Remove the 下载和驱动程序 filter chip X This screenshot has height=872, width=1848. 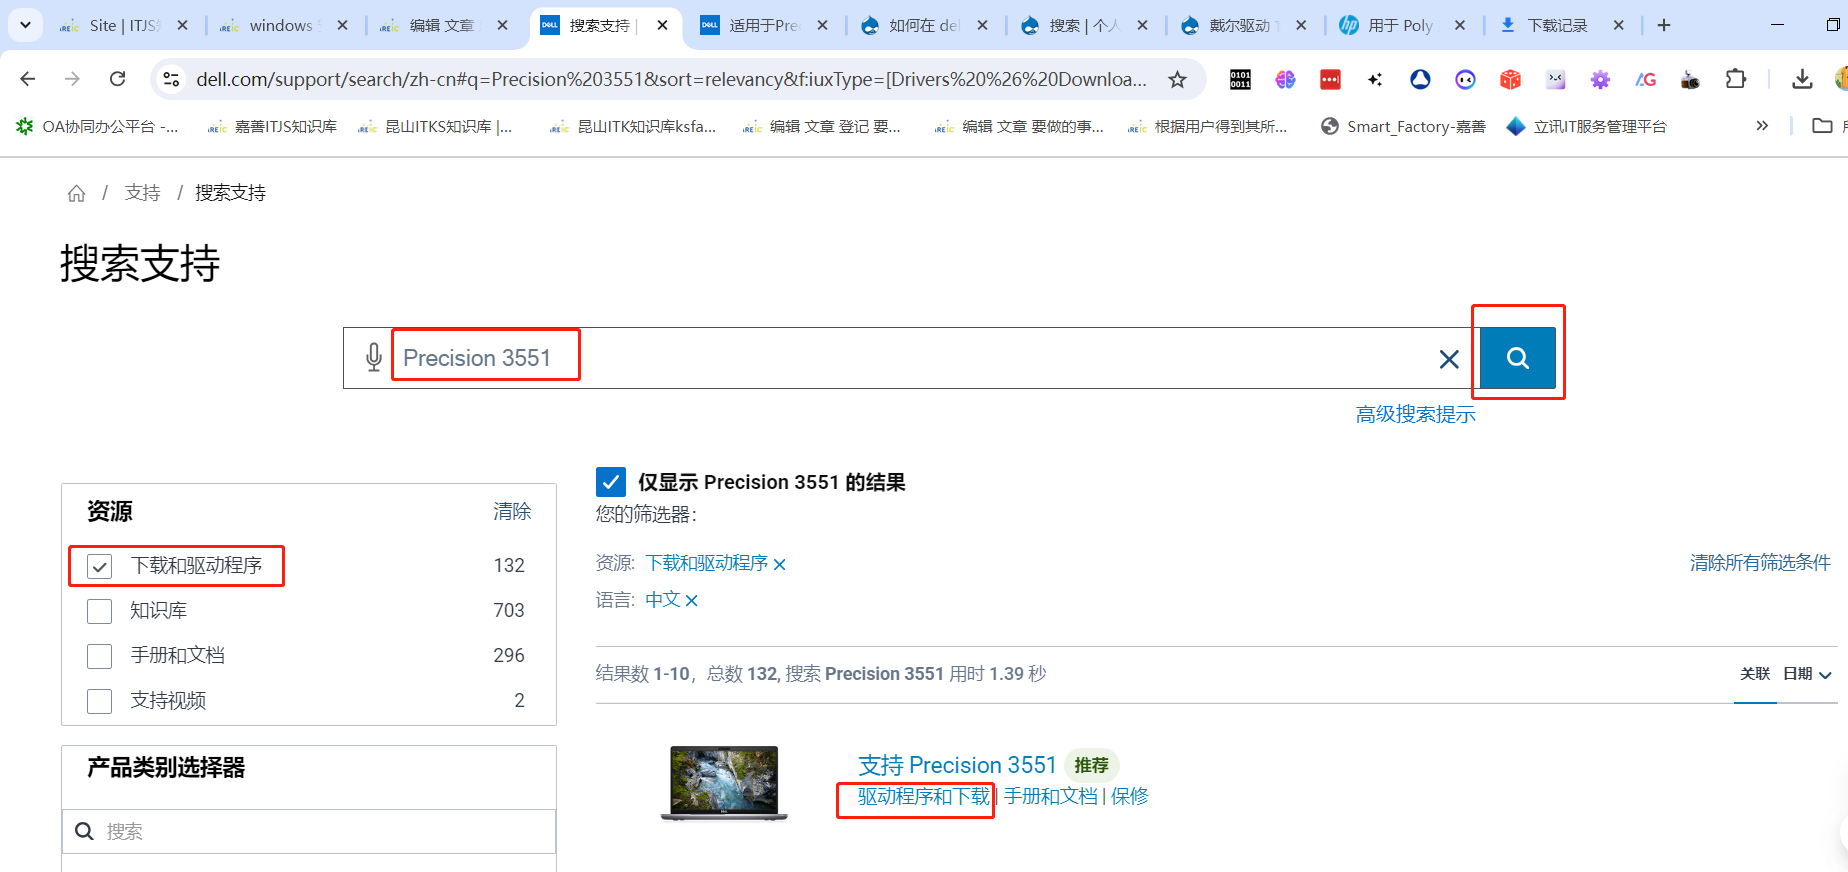click(780, 565)
